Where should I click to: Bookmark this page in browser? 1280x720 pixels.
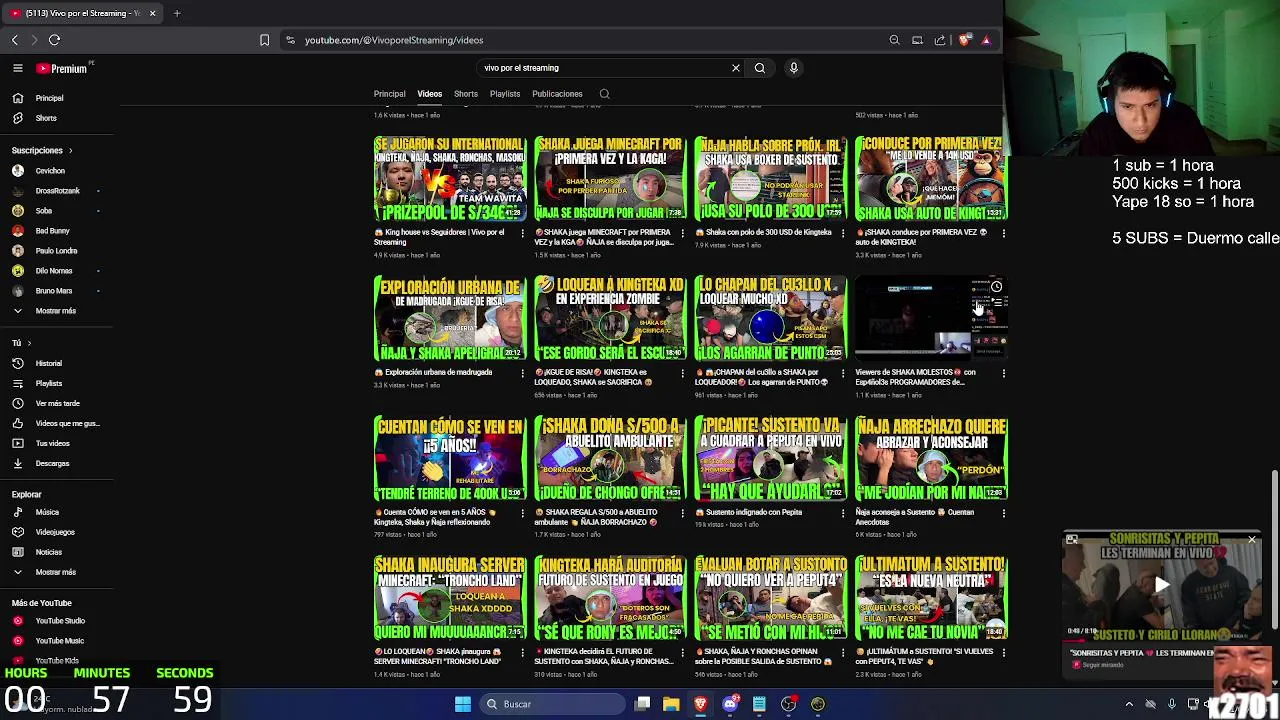[264, 40]
